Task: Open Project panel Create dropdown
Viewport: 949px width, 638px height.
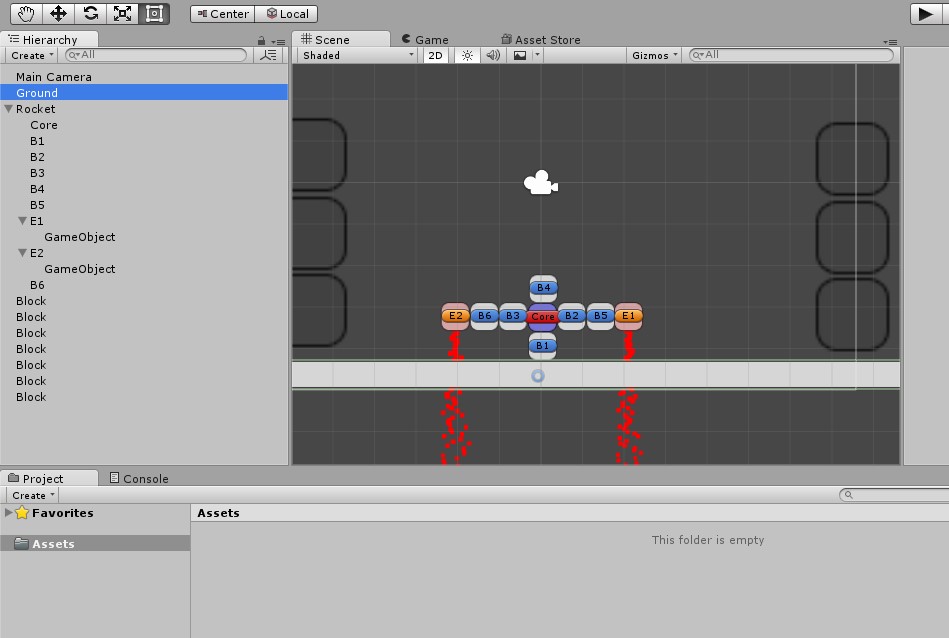Action: click(x=33, y=495)
